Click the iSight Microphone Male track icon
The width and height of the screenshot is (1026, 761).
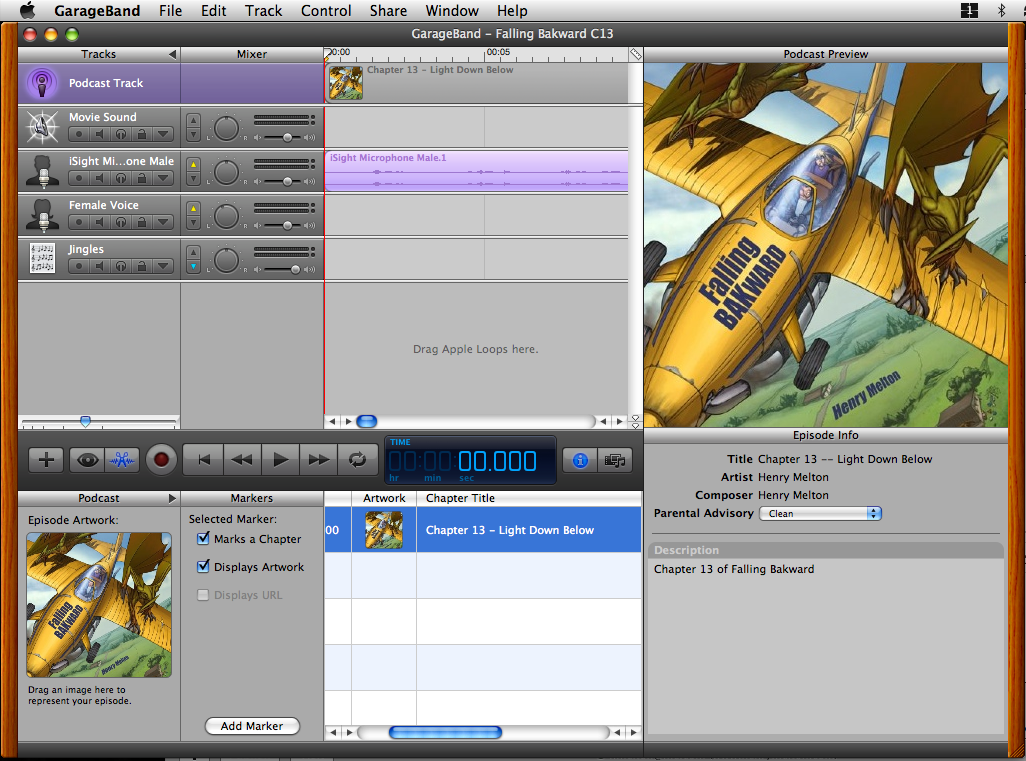click(x=42, y=171)
